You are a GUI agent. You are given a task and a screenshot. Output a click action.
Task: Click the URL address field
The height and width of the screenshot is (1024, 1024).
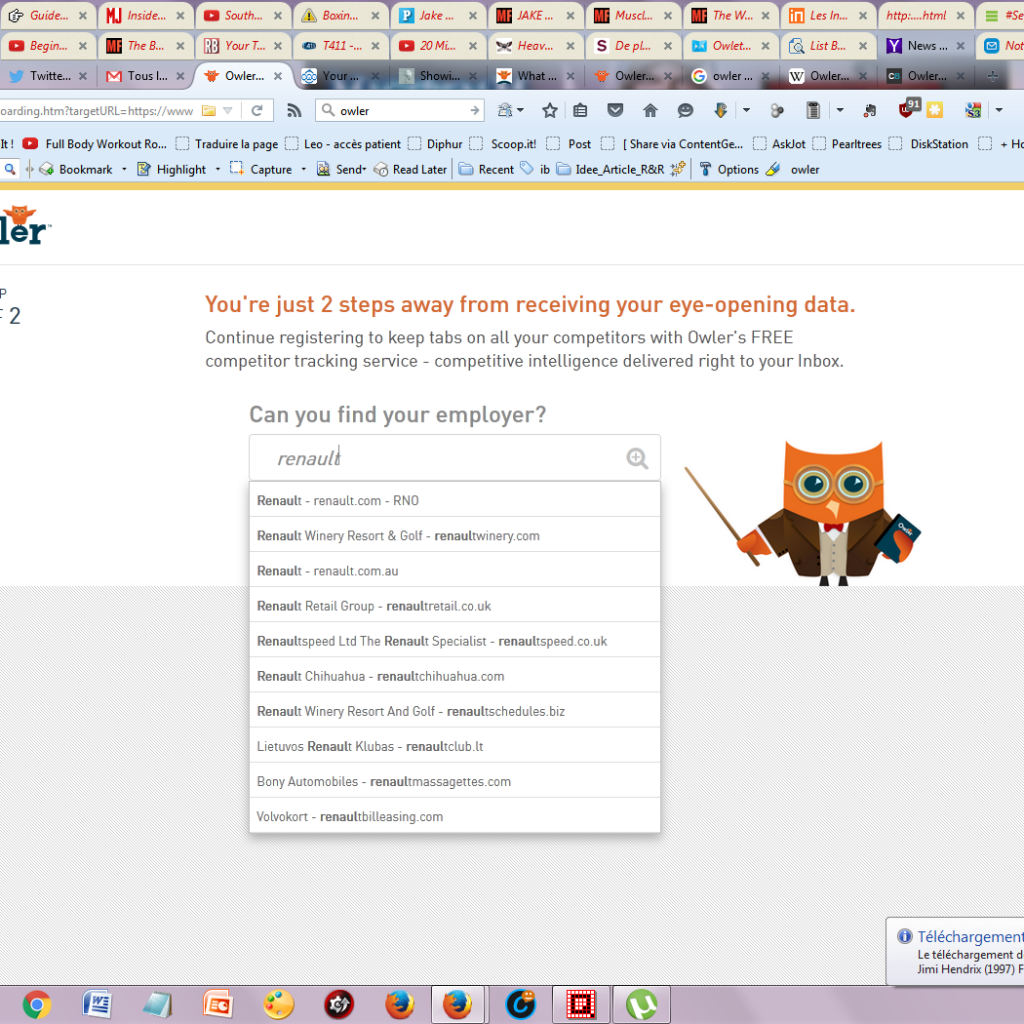[98, 110]
